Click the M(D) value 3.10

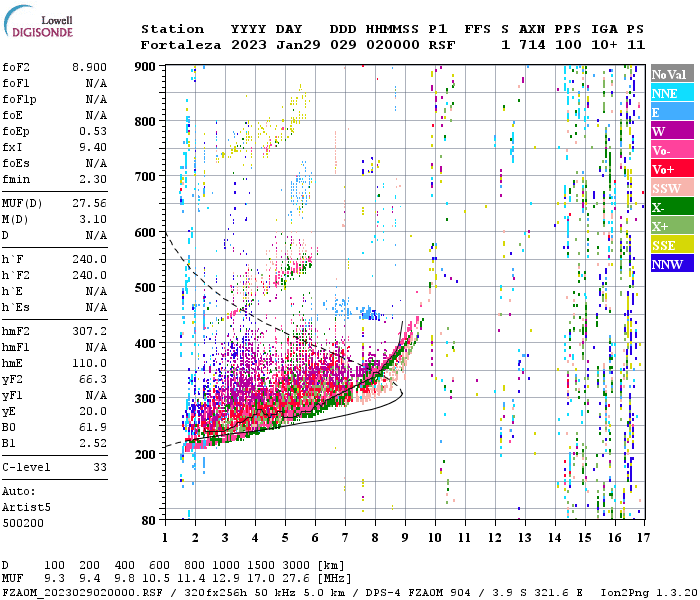(93, 220)
